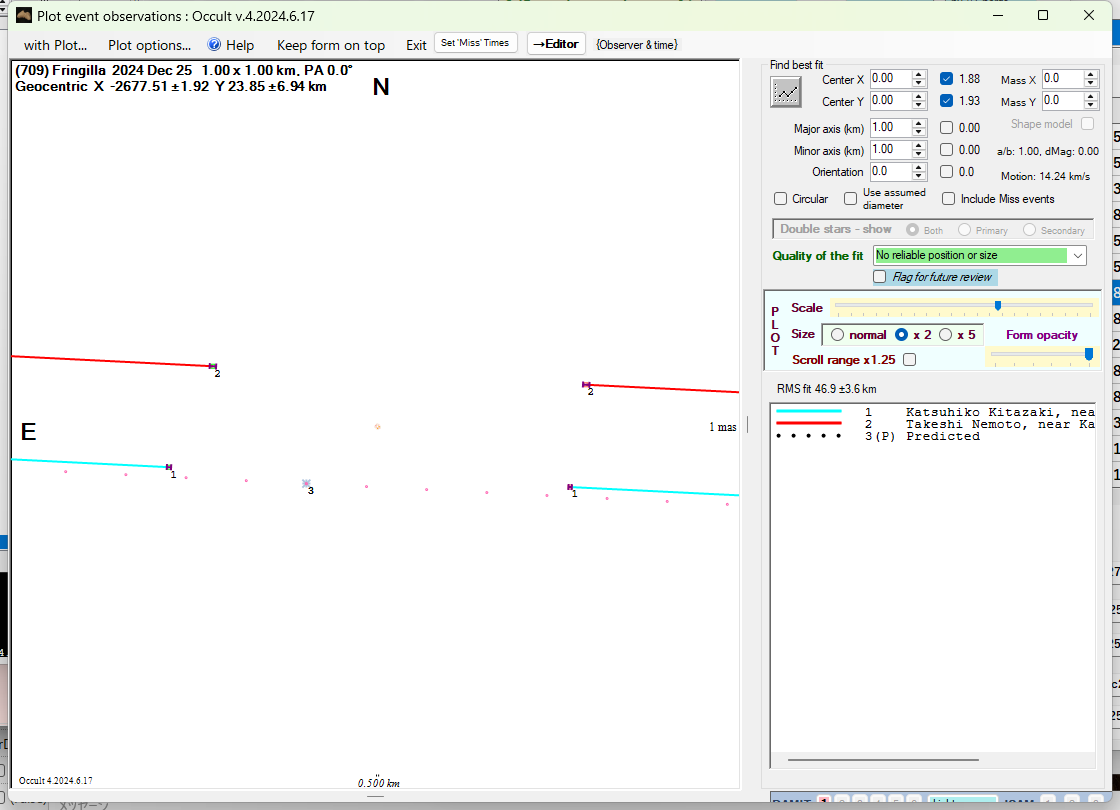Image resolution: width=1120 pixels, height=810 pixels.
Task: Decrease the Major axis spinner value
Action: pyautogui.click(x=919, y=132)
